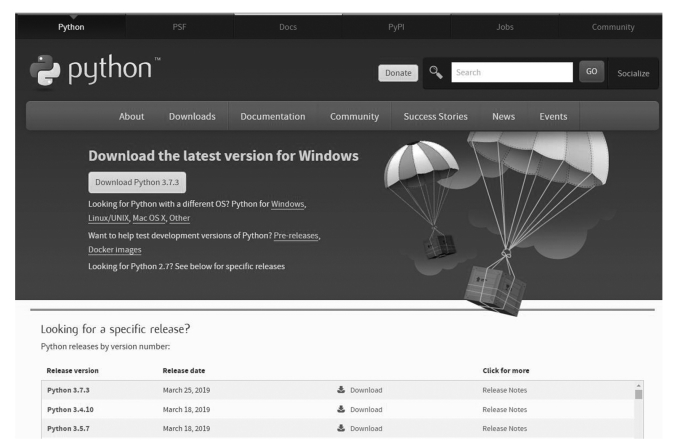
Task: Click download icon for Python 3.7.3
Action: [341, 390]
